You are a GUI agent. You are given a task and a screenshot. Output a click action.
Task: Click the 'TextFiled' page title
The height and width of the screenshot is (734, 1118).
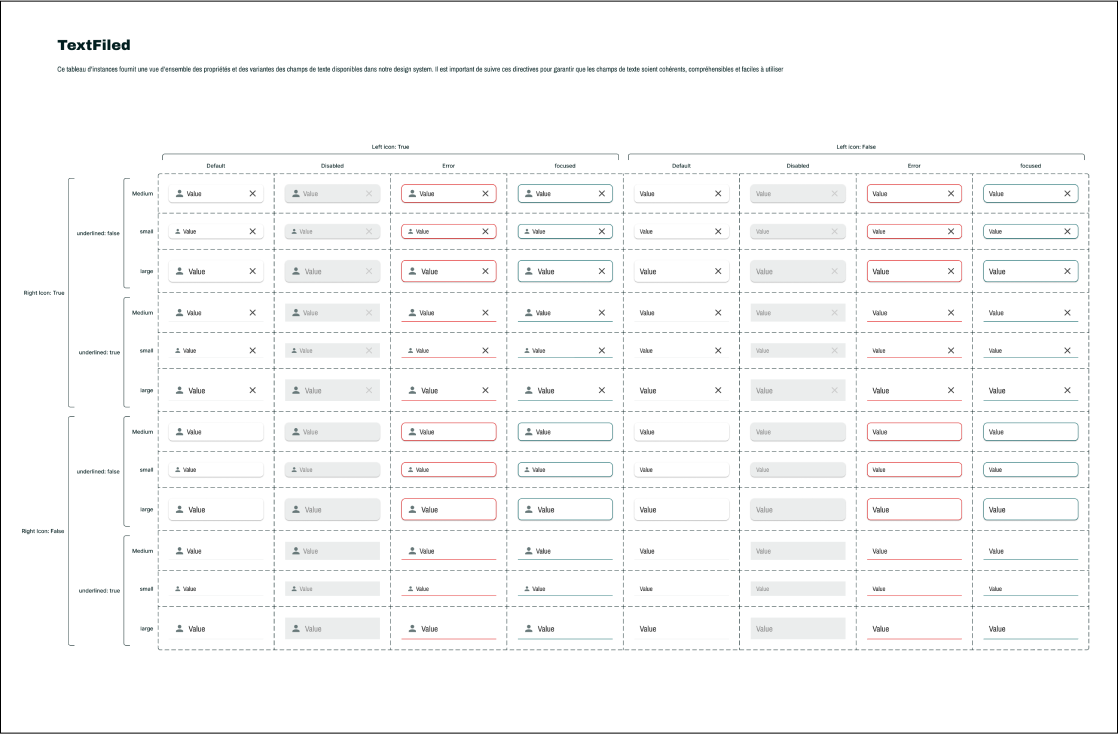[x=94, y=45]
